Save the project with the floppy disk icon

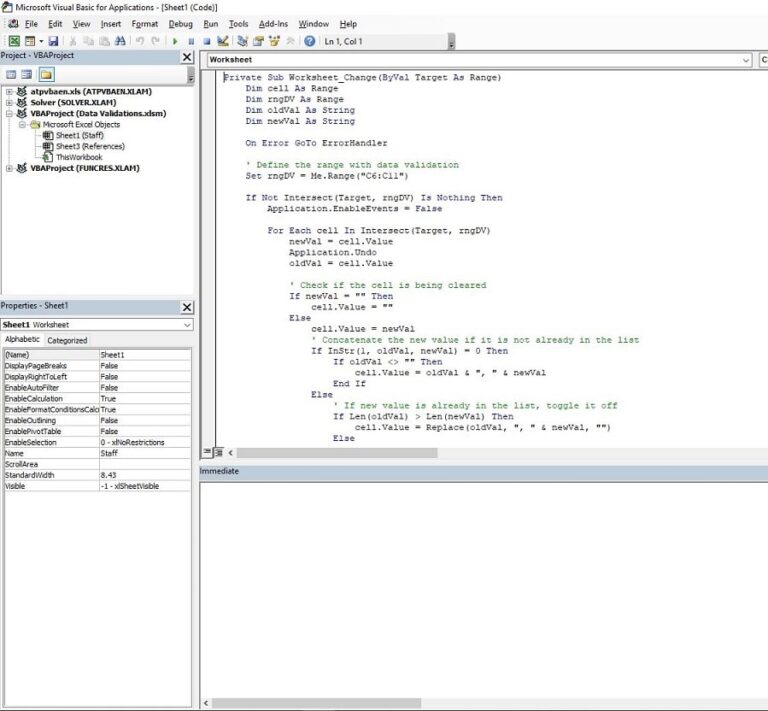(52, 41)
